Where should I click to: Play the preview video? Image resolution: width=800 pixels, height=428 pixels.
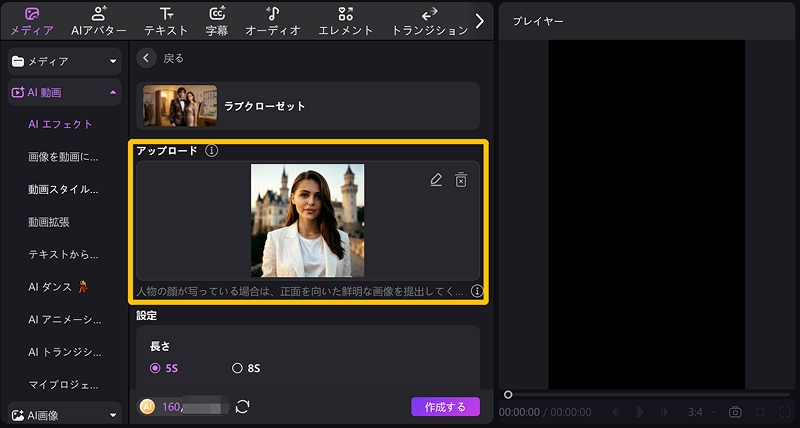coord(640,412)
